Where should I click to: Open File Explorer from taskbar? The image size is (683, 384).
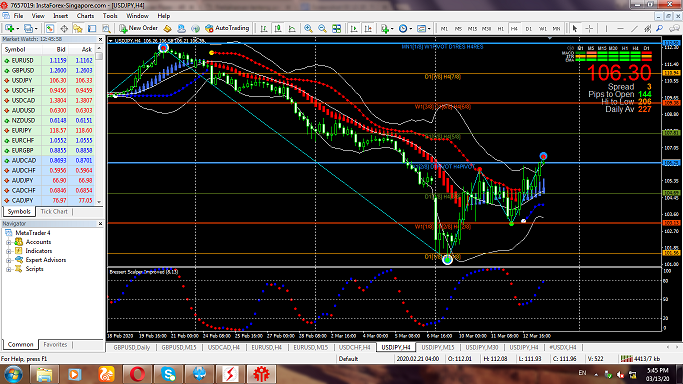[44, 374]
